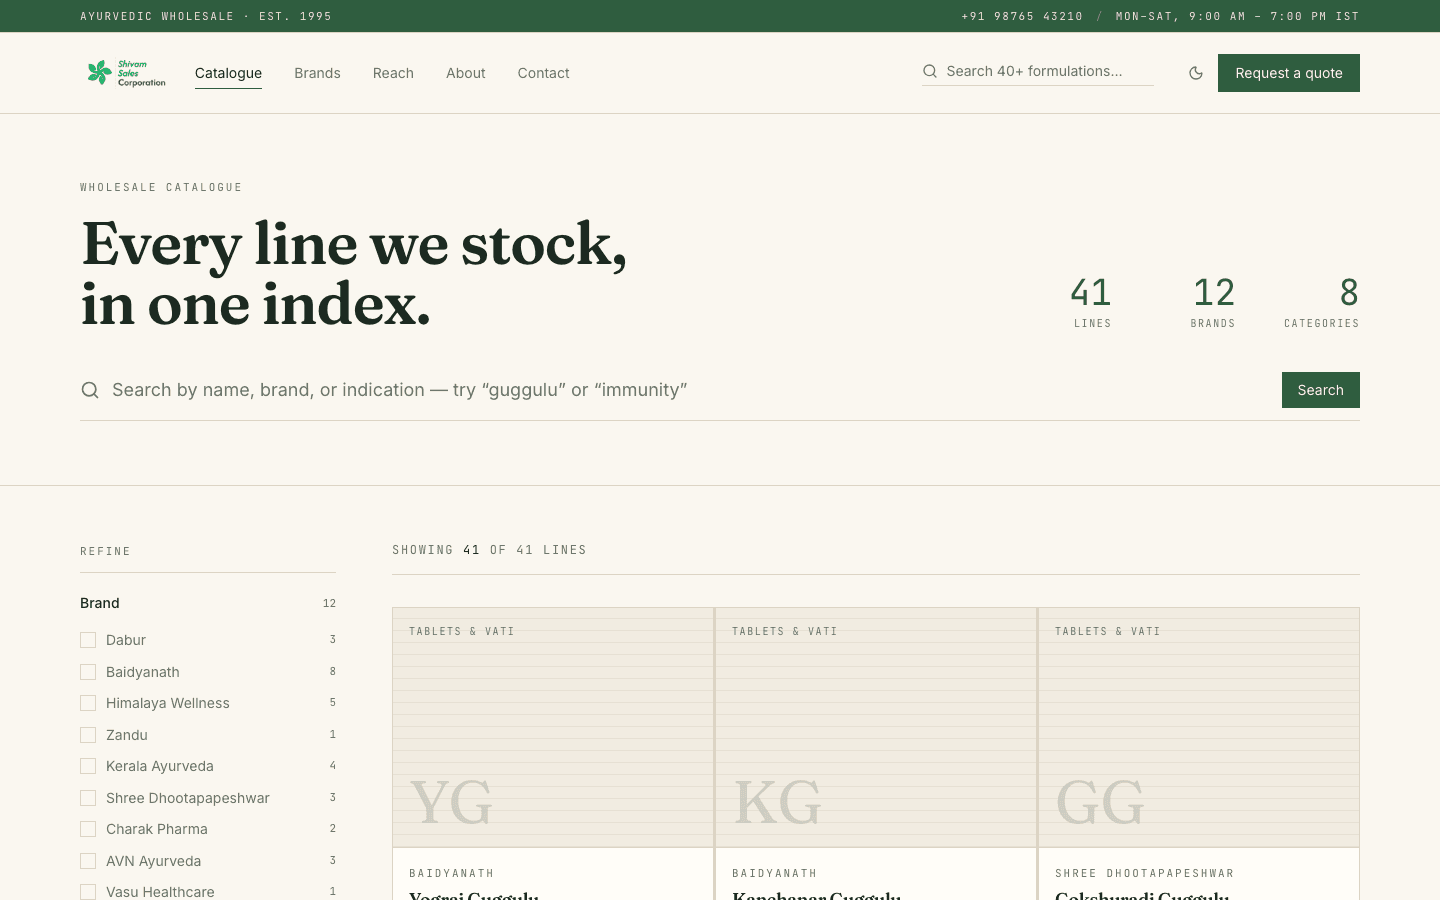This screenshot has width=1440, height=900.
Task: Check the Baidyanath brand filter
Action: coord(88,672)
